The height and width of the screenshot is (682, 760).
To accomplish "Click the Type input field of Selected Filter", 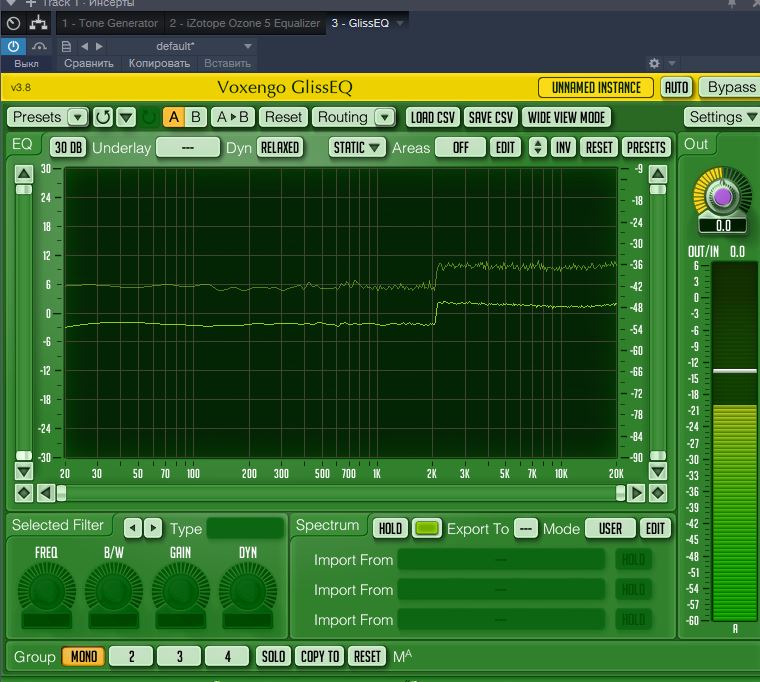I will click(245, 528).
